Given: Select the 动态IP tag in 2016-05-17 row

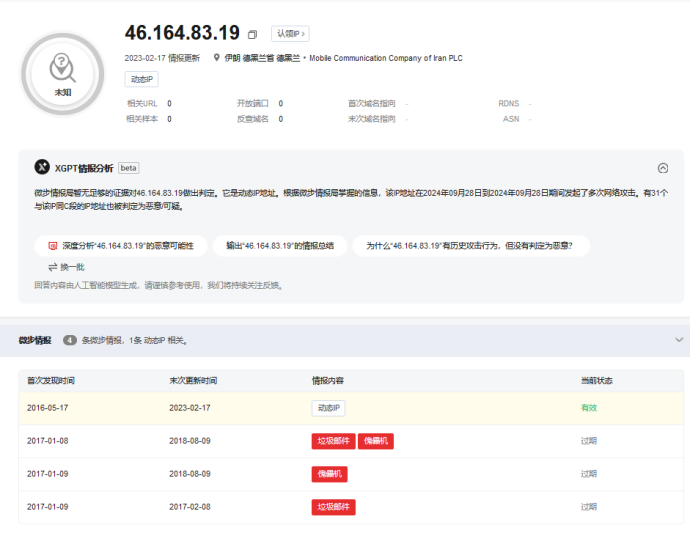Looking at the screenshot, I should (328, 408).
